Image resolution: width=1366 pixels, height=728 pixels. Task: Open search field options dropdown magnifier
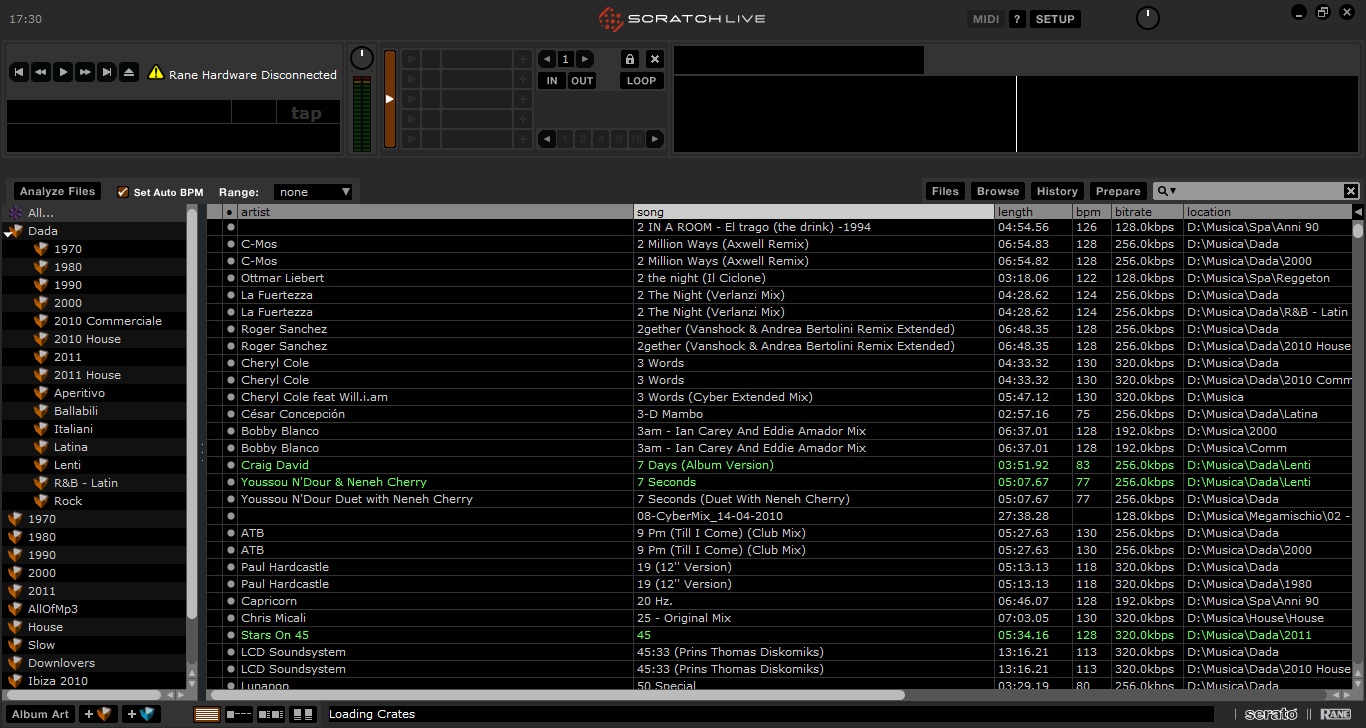point(1166,191)
